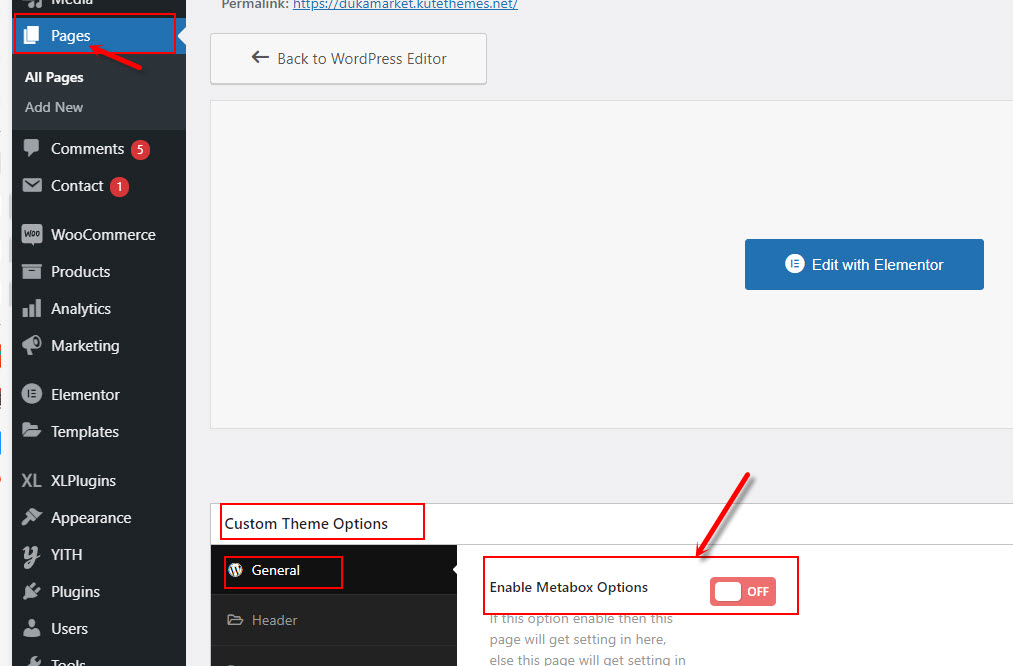1013x666 pixels.
Task: Open the Appearance menu item
Action: pos(99,517)
